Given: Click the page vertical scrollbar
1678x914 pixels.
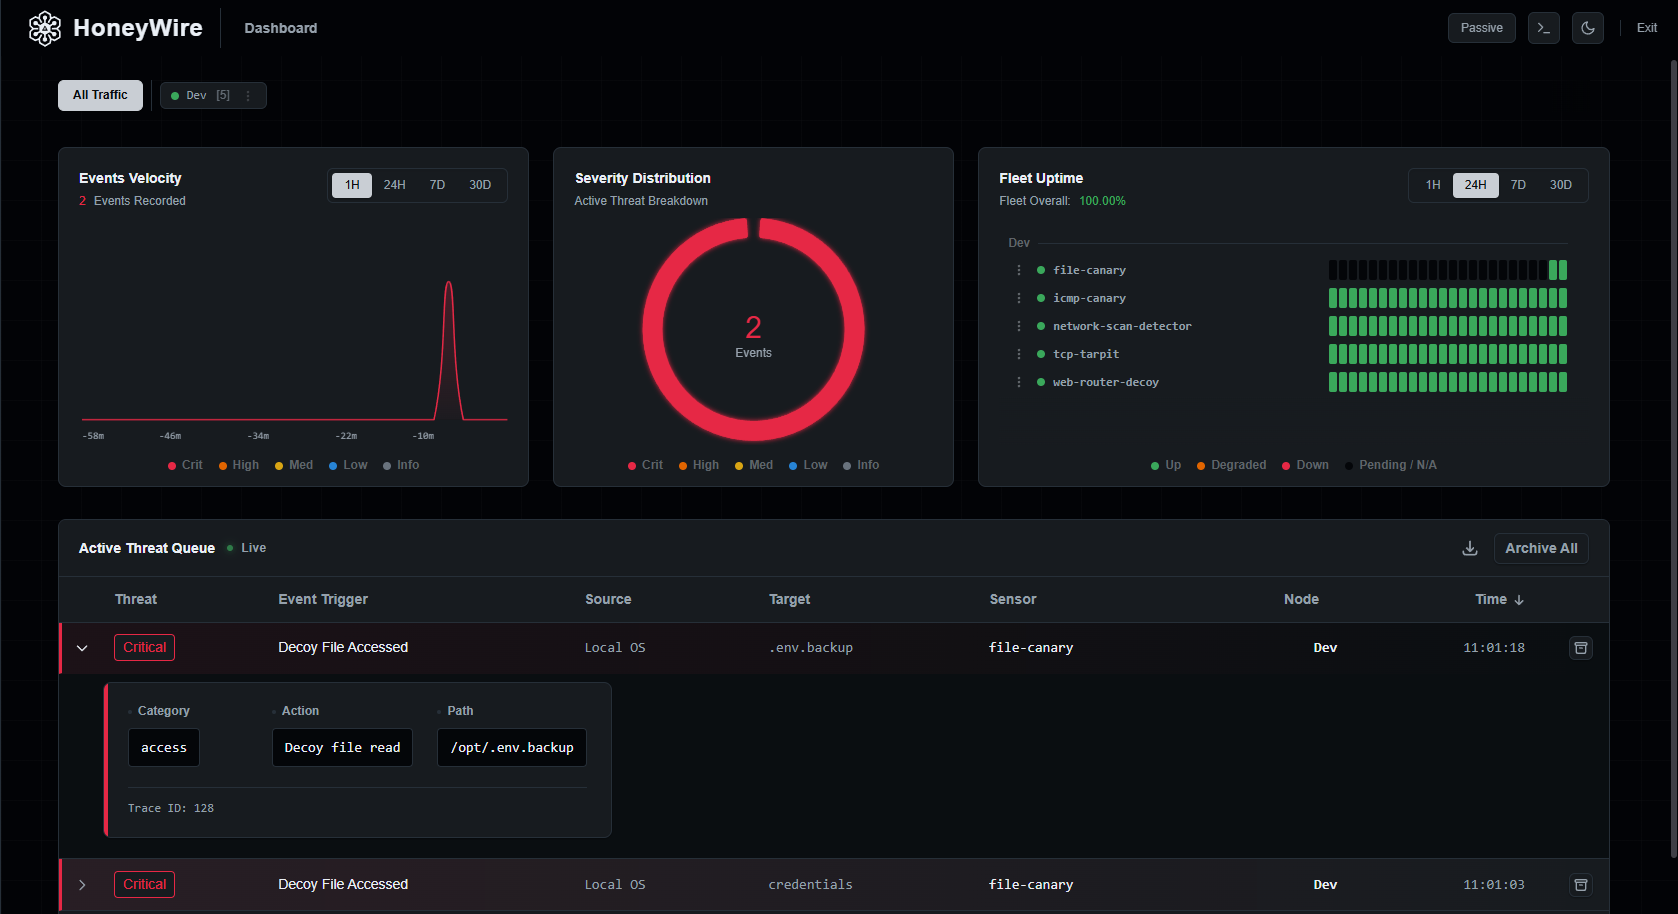Looking at the screenshot, I should pos(1673,458).
